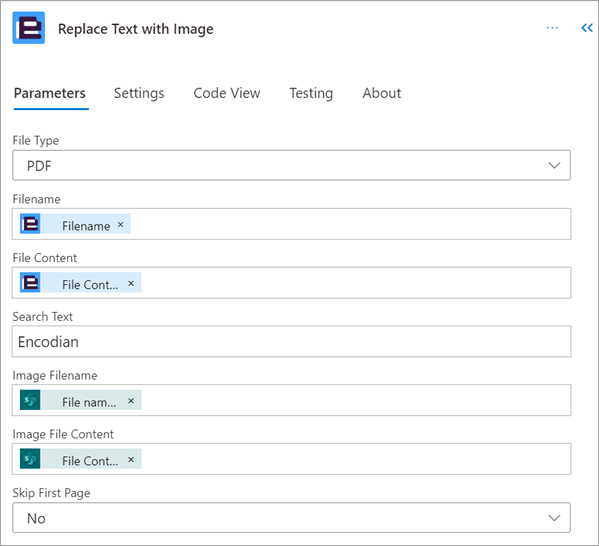Select the Parameters tab
The width and height of the screenshot is (599, 546).
click(x=50, y=93)
